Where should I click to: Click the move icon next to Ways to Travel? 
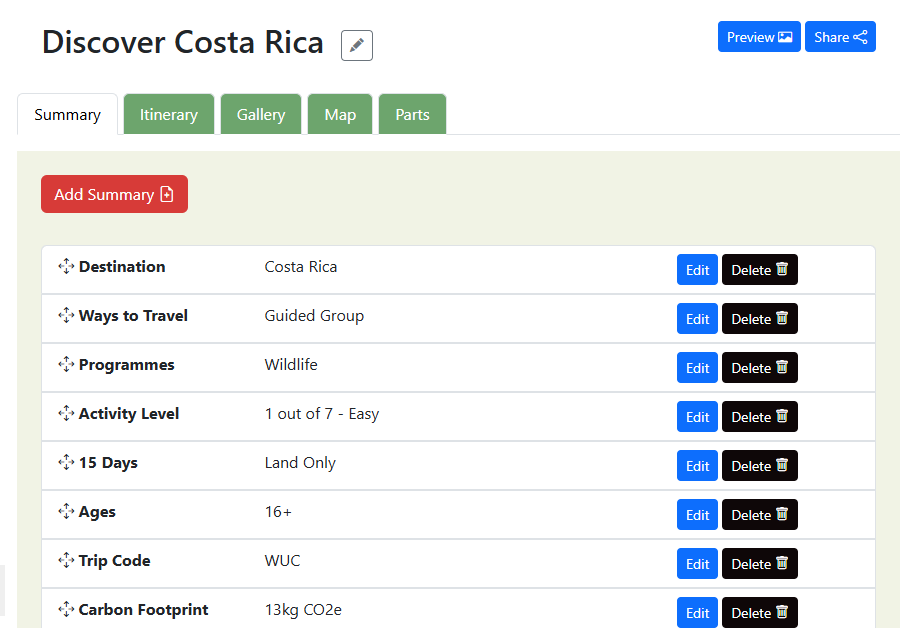[x=67, y=316]
